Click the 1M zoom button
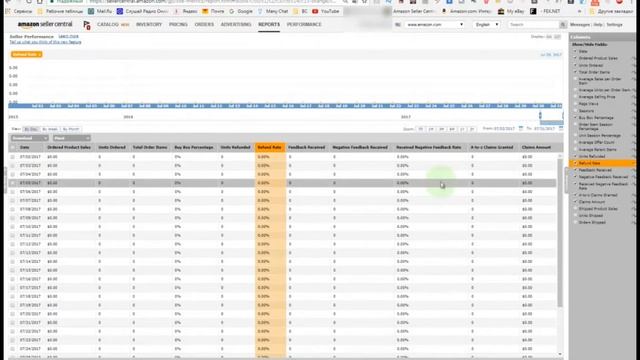The image size is (640, 360). [431, 129]
